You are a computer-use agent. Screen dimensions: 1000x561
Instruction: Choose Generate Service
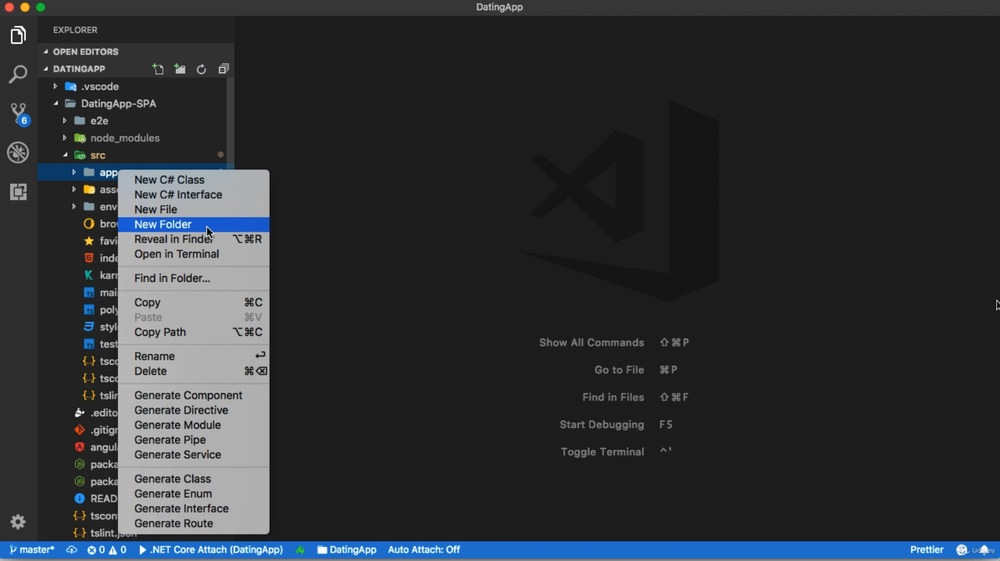pyautogui.click(x=194, y=455)
